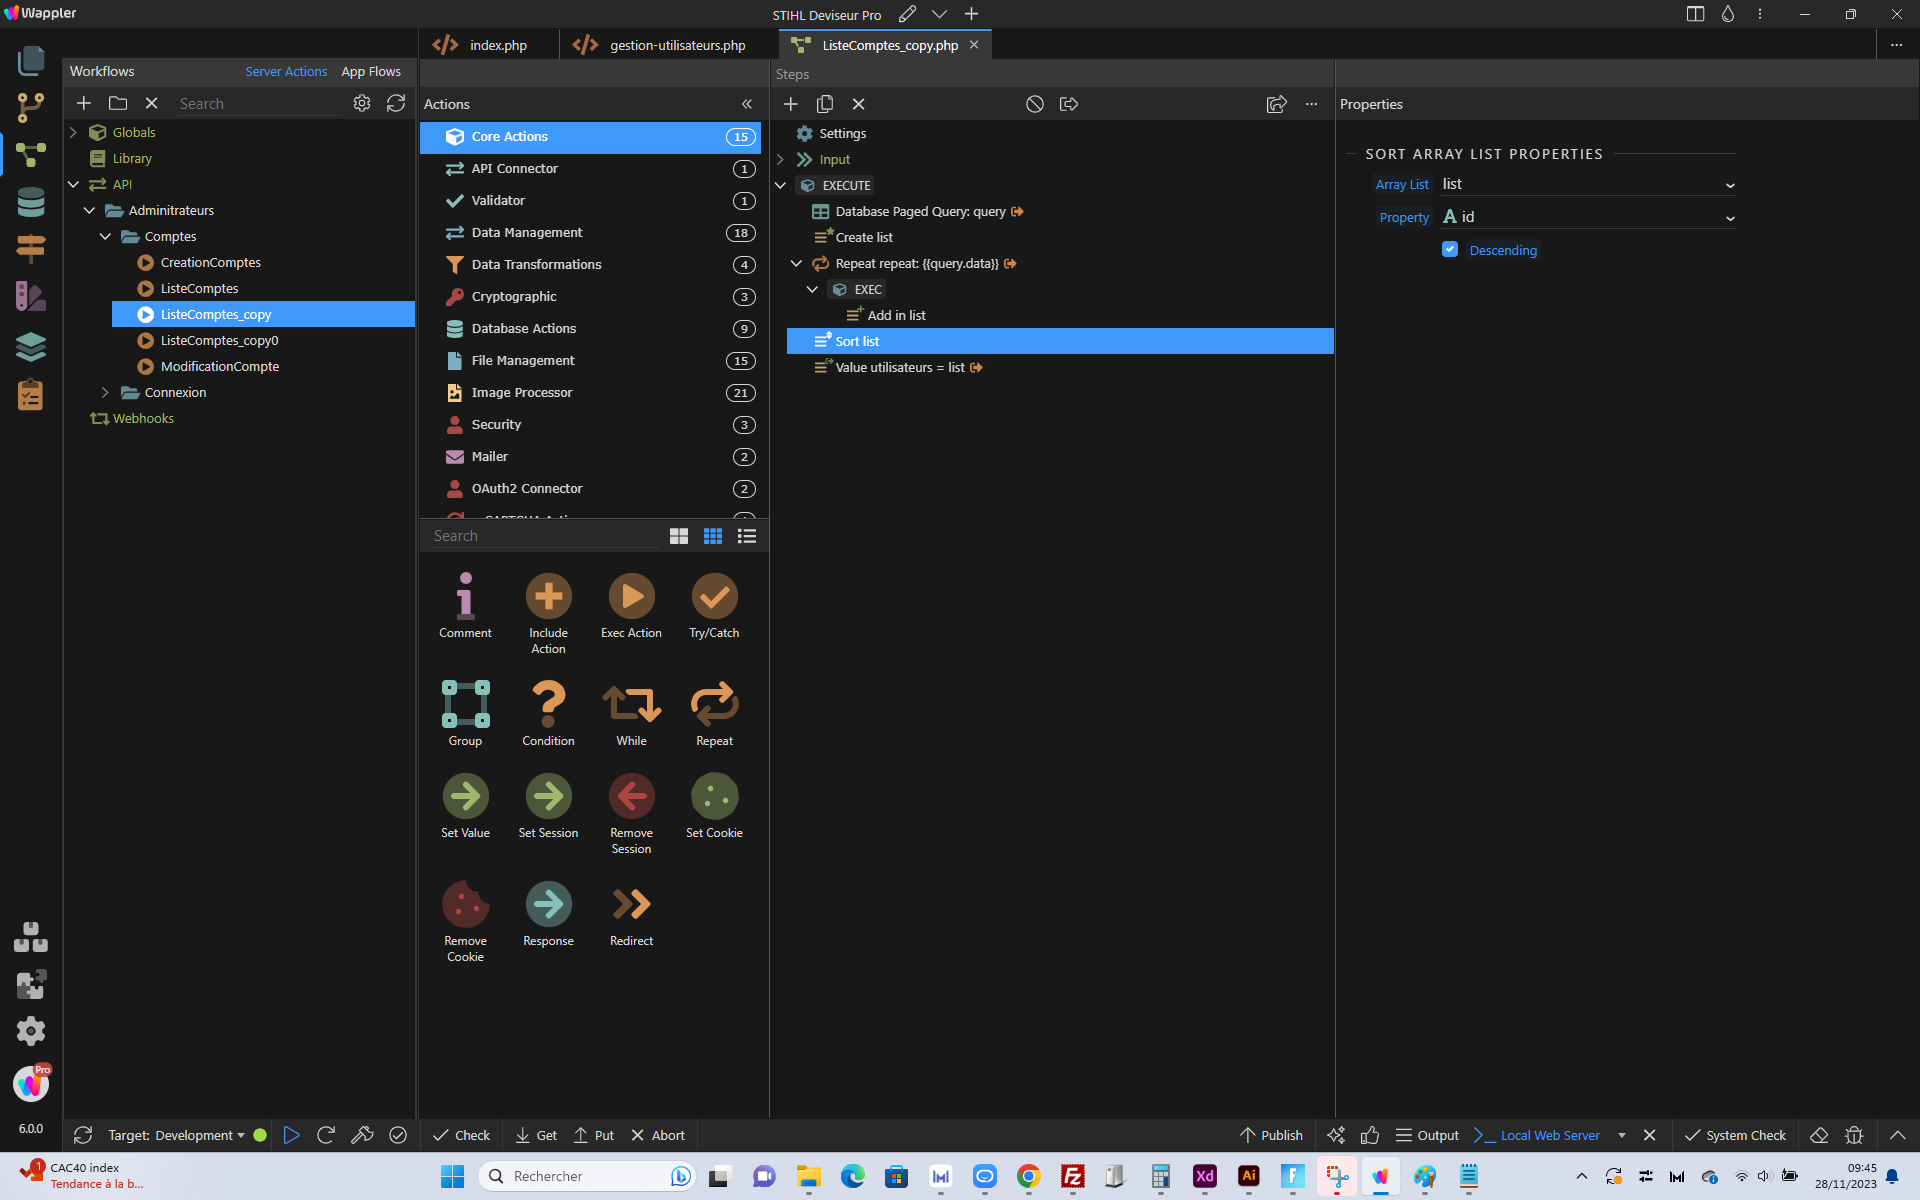Switch actions panel to large grid view
Image resolution: width=1920 pixels, height=1200 pixels.
coord(679,536)
